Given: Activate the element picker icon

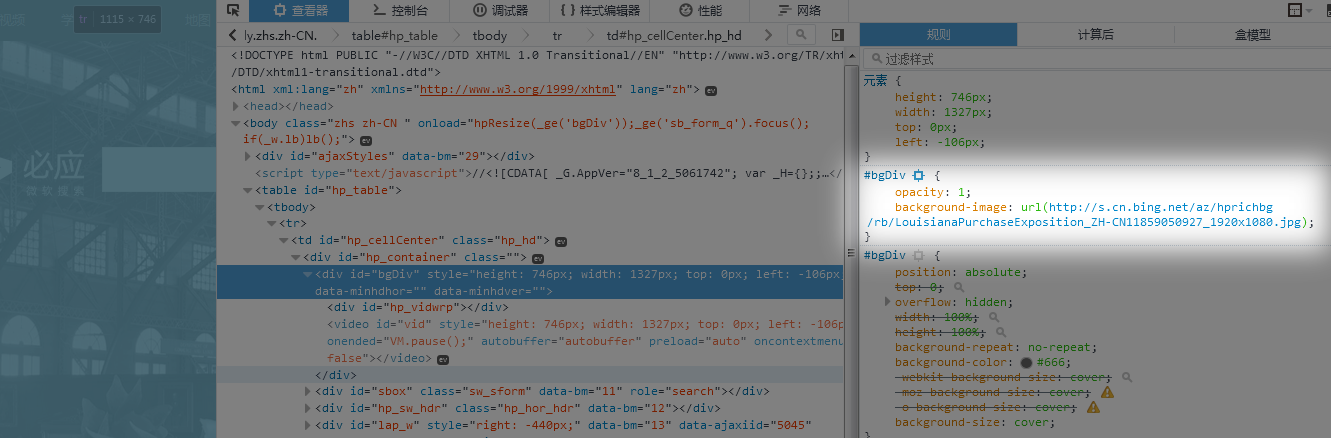Looking at the screenshot, I should (x=233, y=11).
